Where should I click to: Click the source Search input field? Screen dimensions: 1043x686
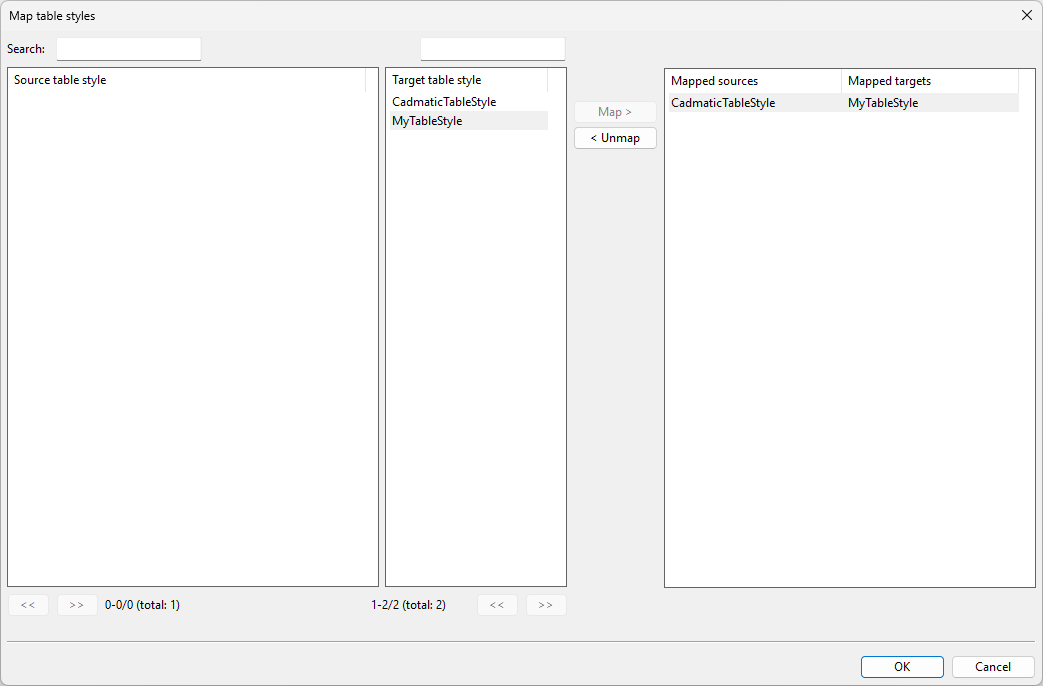coord(129,49)
